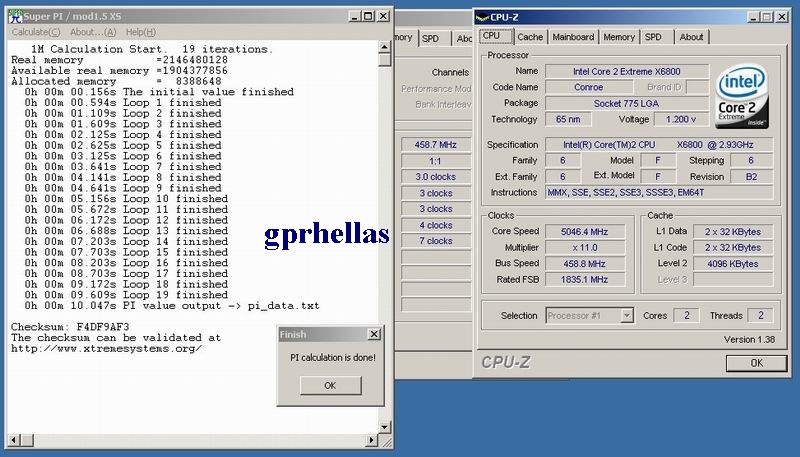Click the Specification field value
This screenshot has width=800, height=457.
point(659,145)
